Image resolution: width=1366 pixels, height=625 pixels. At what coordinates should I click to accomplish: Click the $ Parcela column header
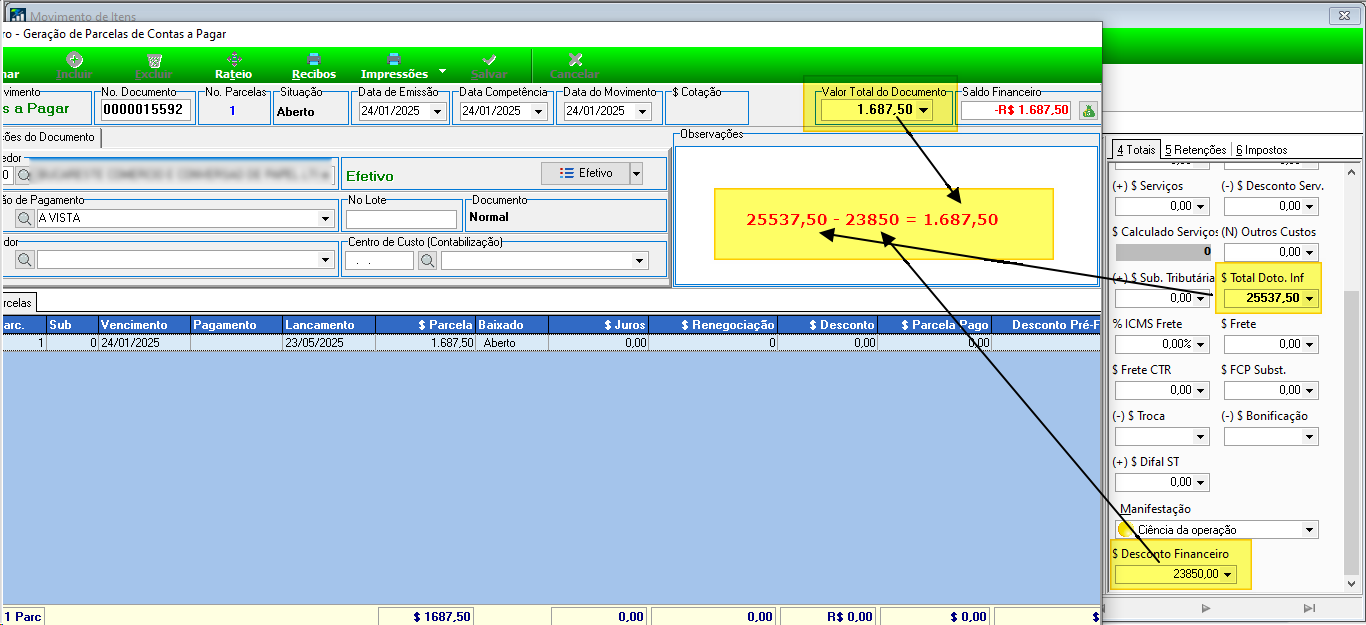tap(426, 325)
